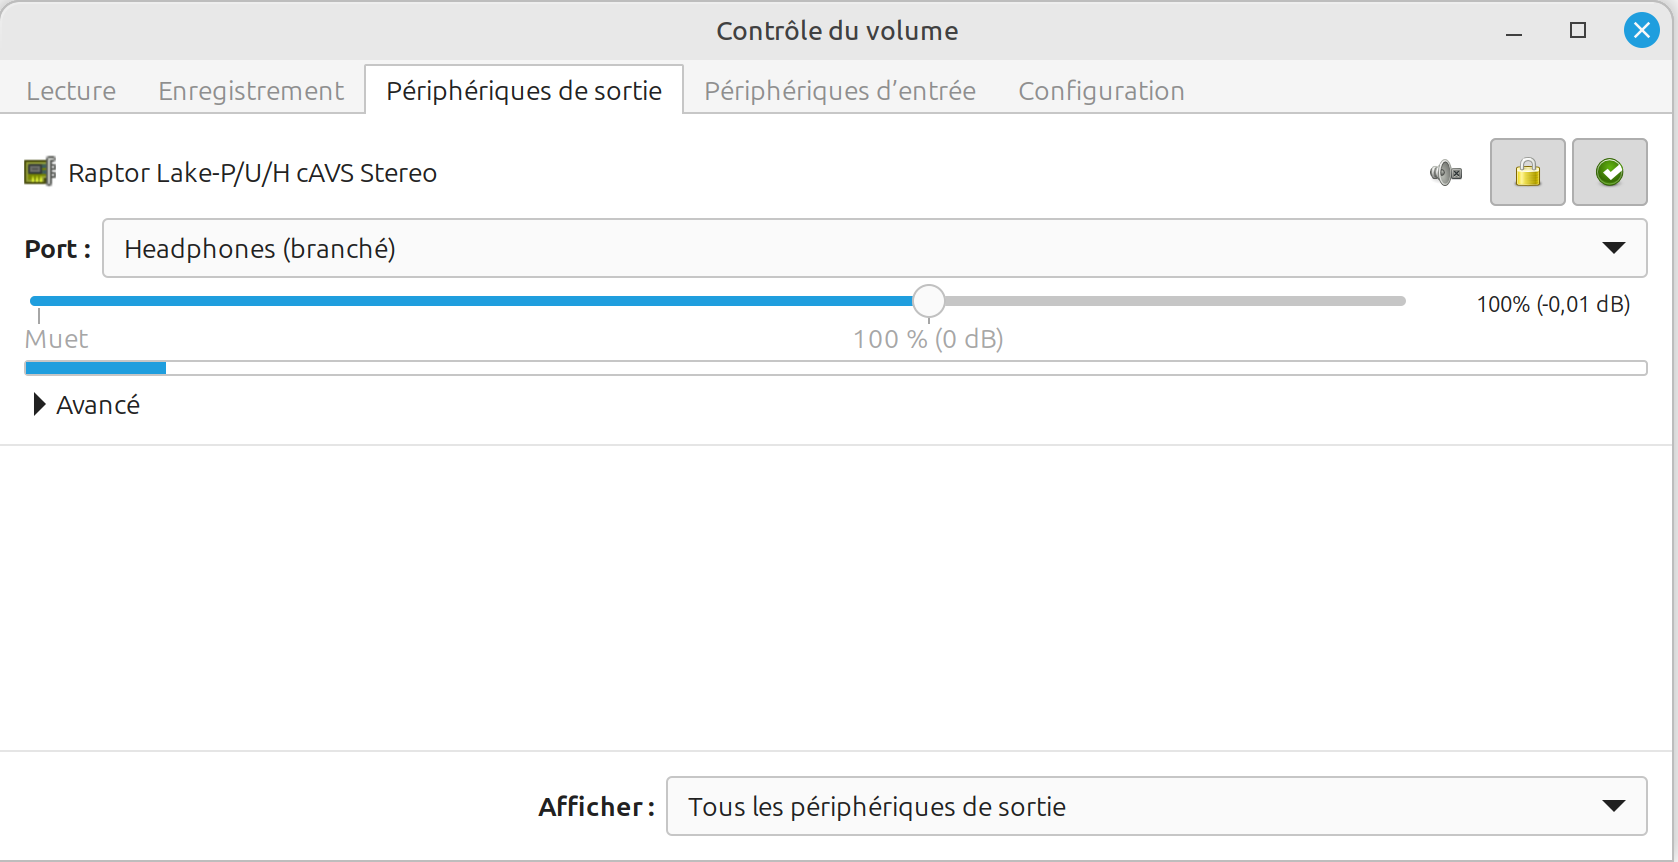
Task: Open the Configuration tab
Action: [1101, 91]
